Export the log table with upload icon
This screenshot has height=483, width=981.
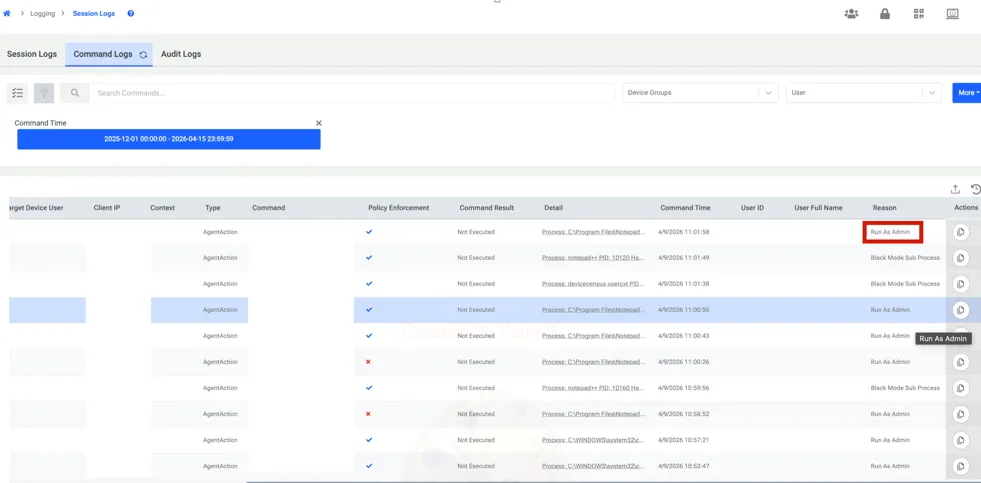[x=955, y=189]
